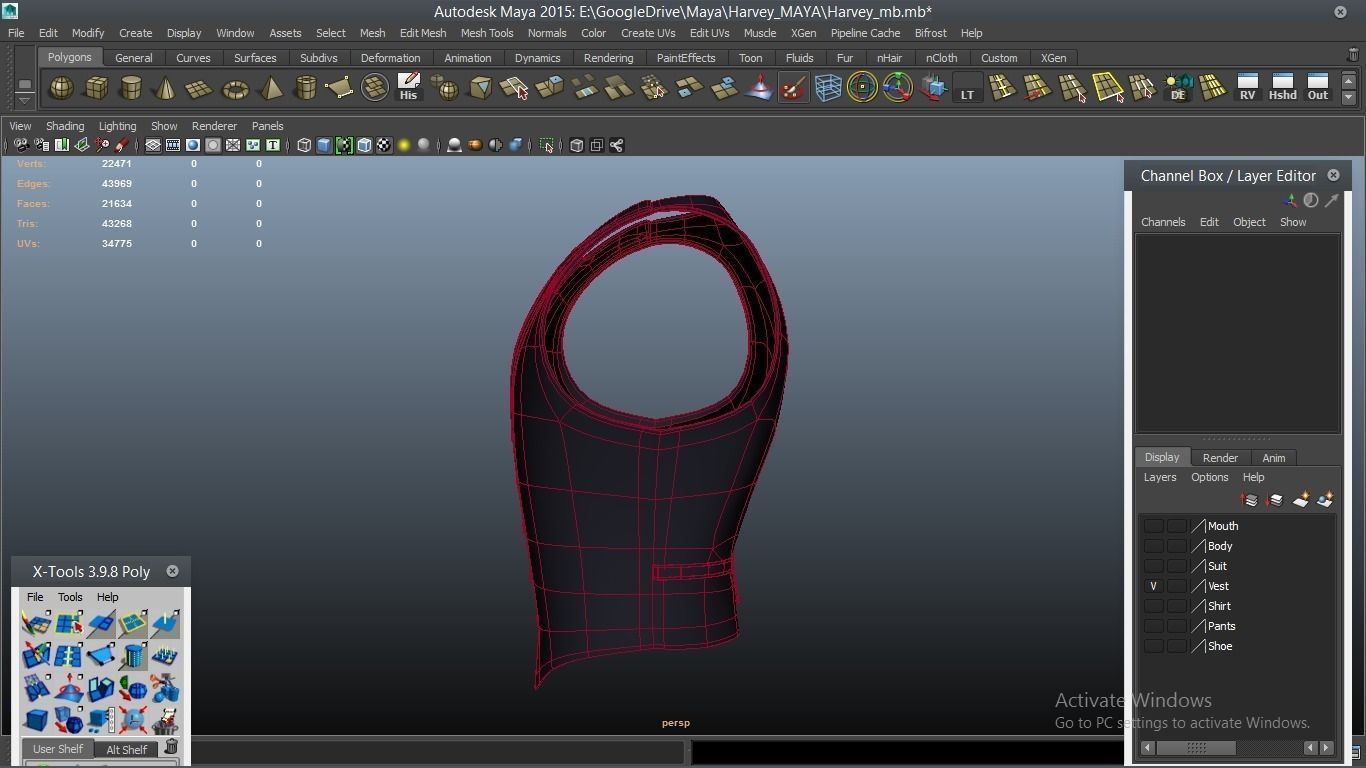Switch to the Render layer tab

(1220, 458)
